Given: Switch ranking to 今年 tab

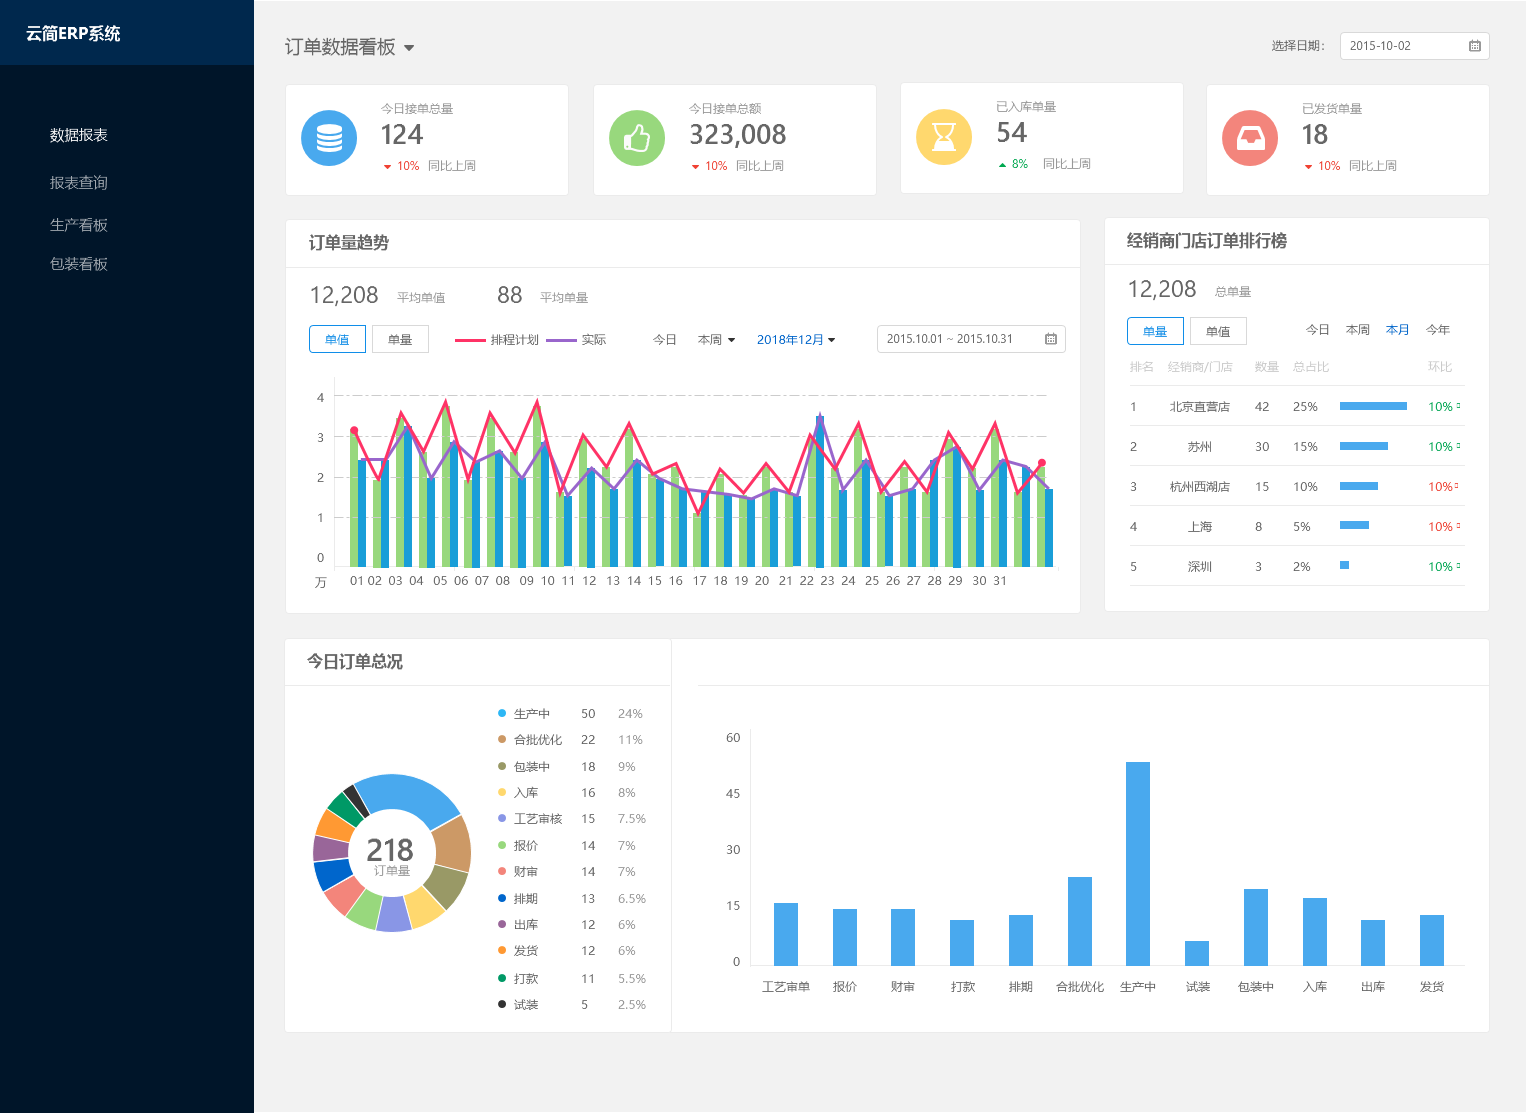Looking at the screenshot, I should 1438,330.
